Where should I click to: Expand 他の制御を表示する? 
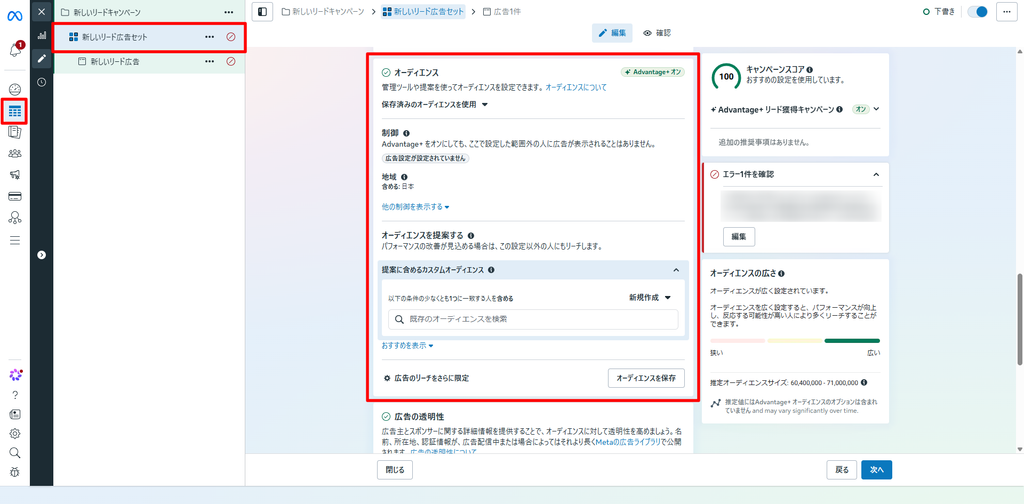coord(416,207)
